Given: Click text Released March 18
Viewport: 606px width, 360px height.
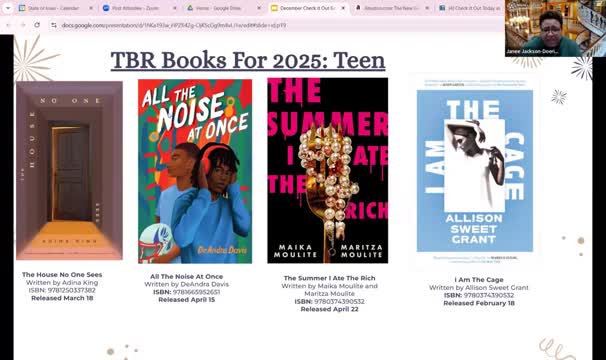Looking at the screenshot, I should pos(62,298).
